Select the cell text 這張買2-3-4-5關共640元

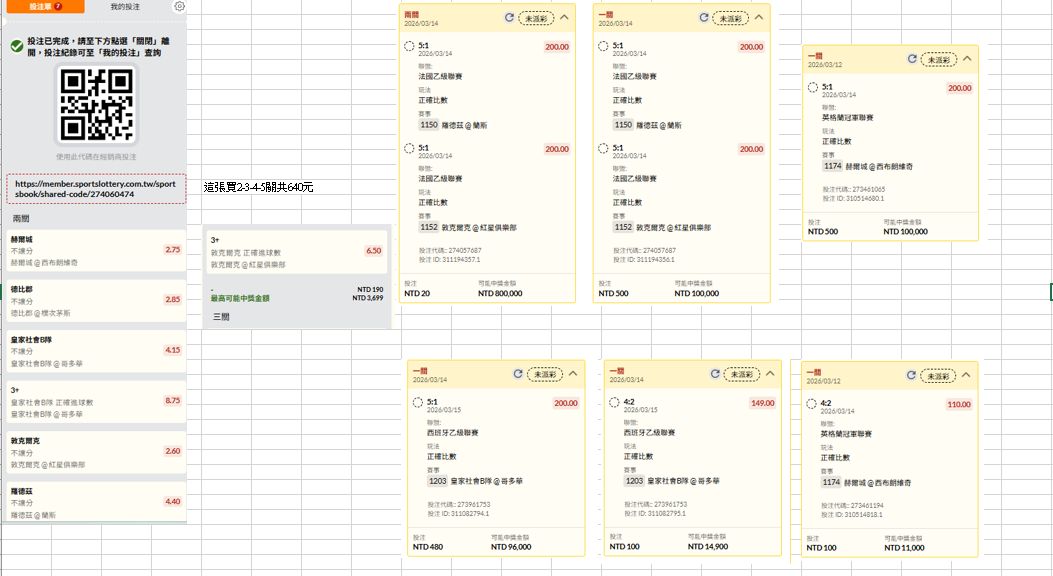click(x=259, y=187)
